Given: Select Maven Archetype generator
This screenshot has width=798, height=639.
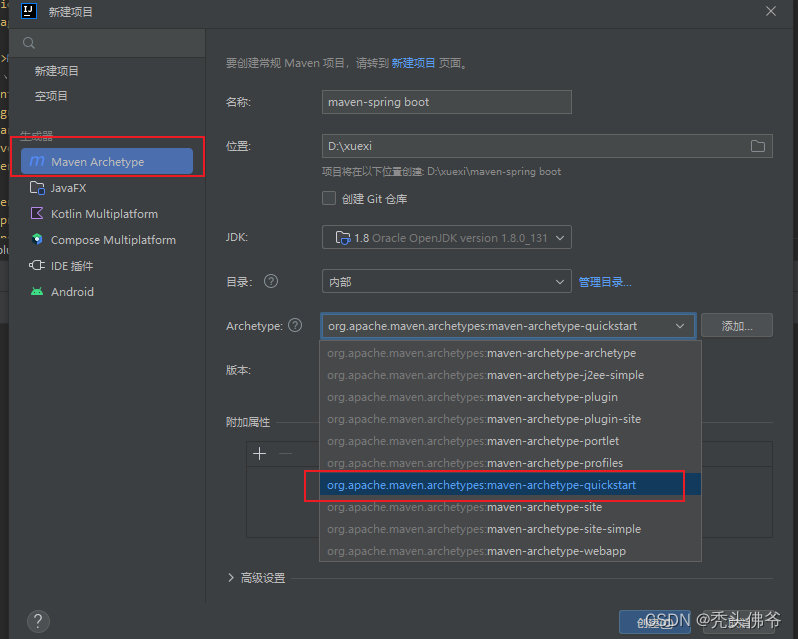Looking at the screenshot, I should [107, 161].
